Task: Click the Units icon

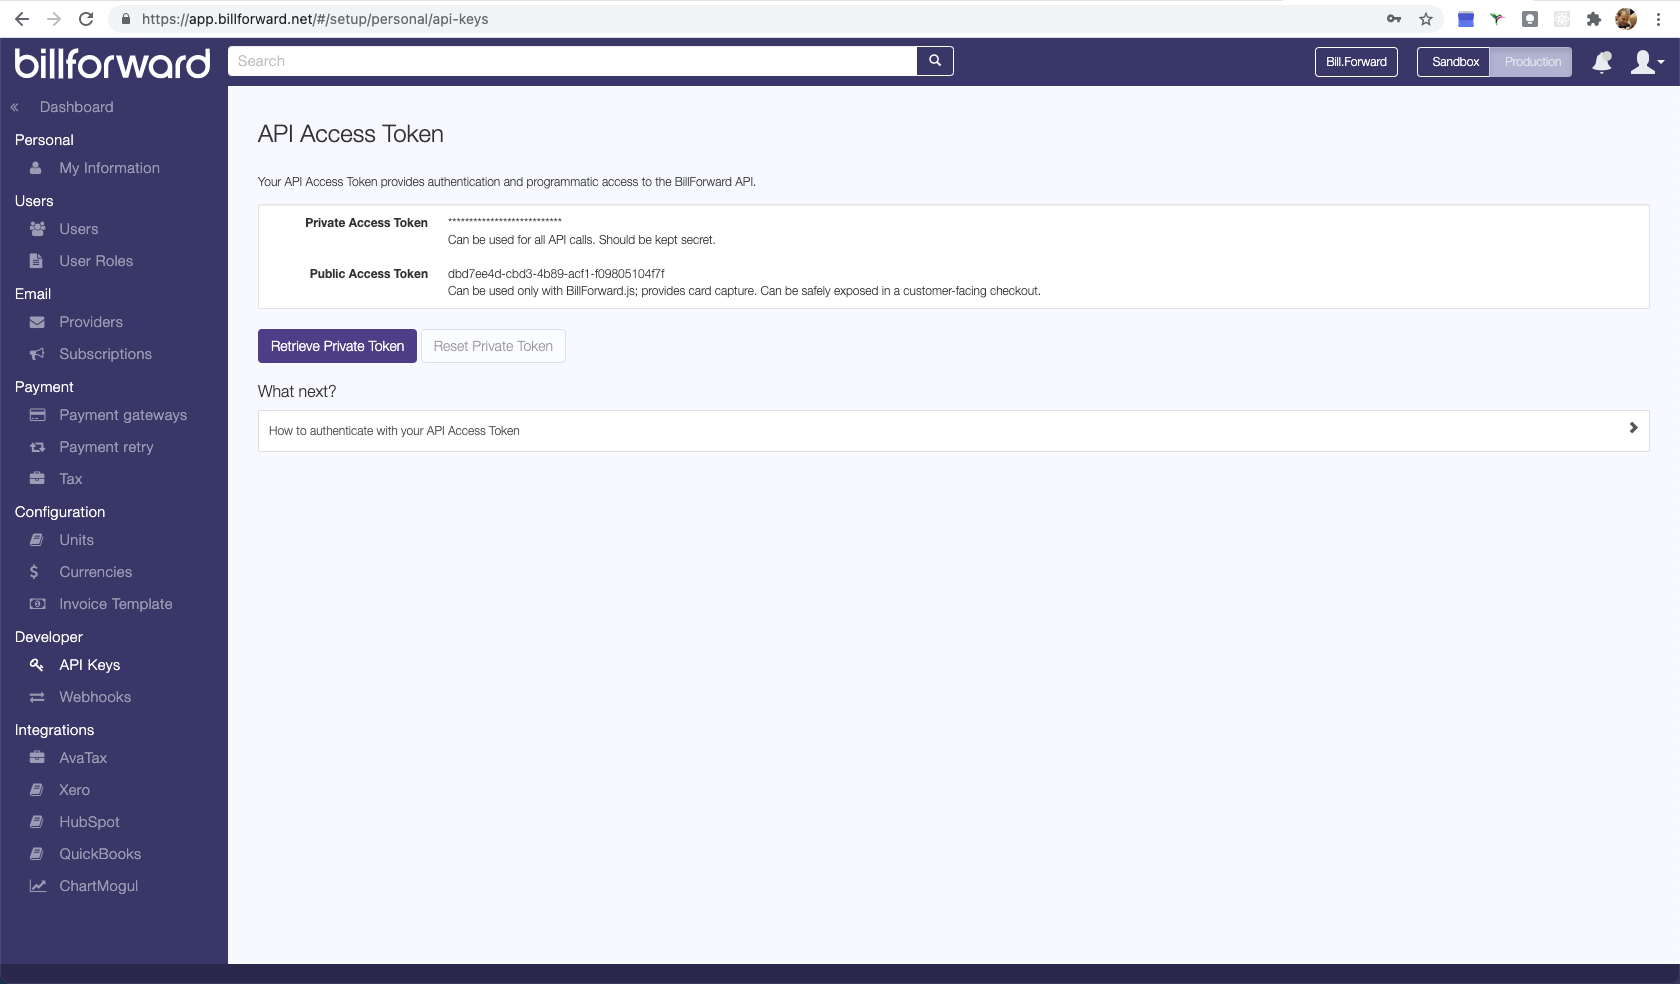Action: click(x=36, y=540)
